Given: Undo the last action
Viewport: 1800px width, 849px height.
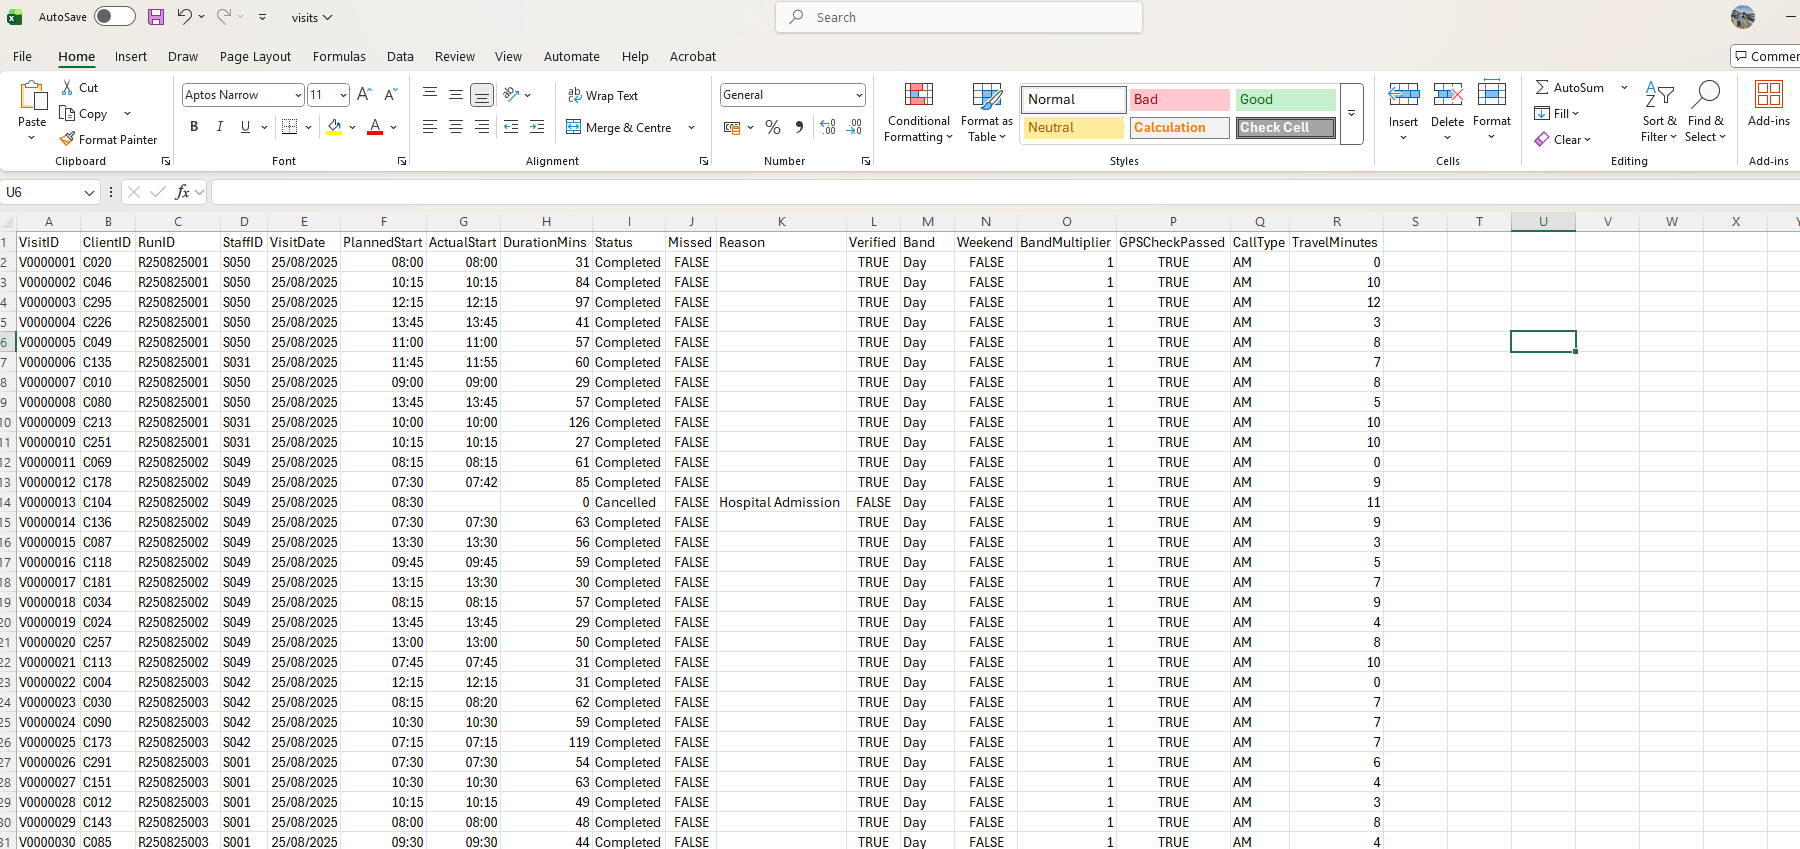Looking at the screenshot, I should (x=184, y=17).
